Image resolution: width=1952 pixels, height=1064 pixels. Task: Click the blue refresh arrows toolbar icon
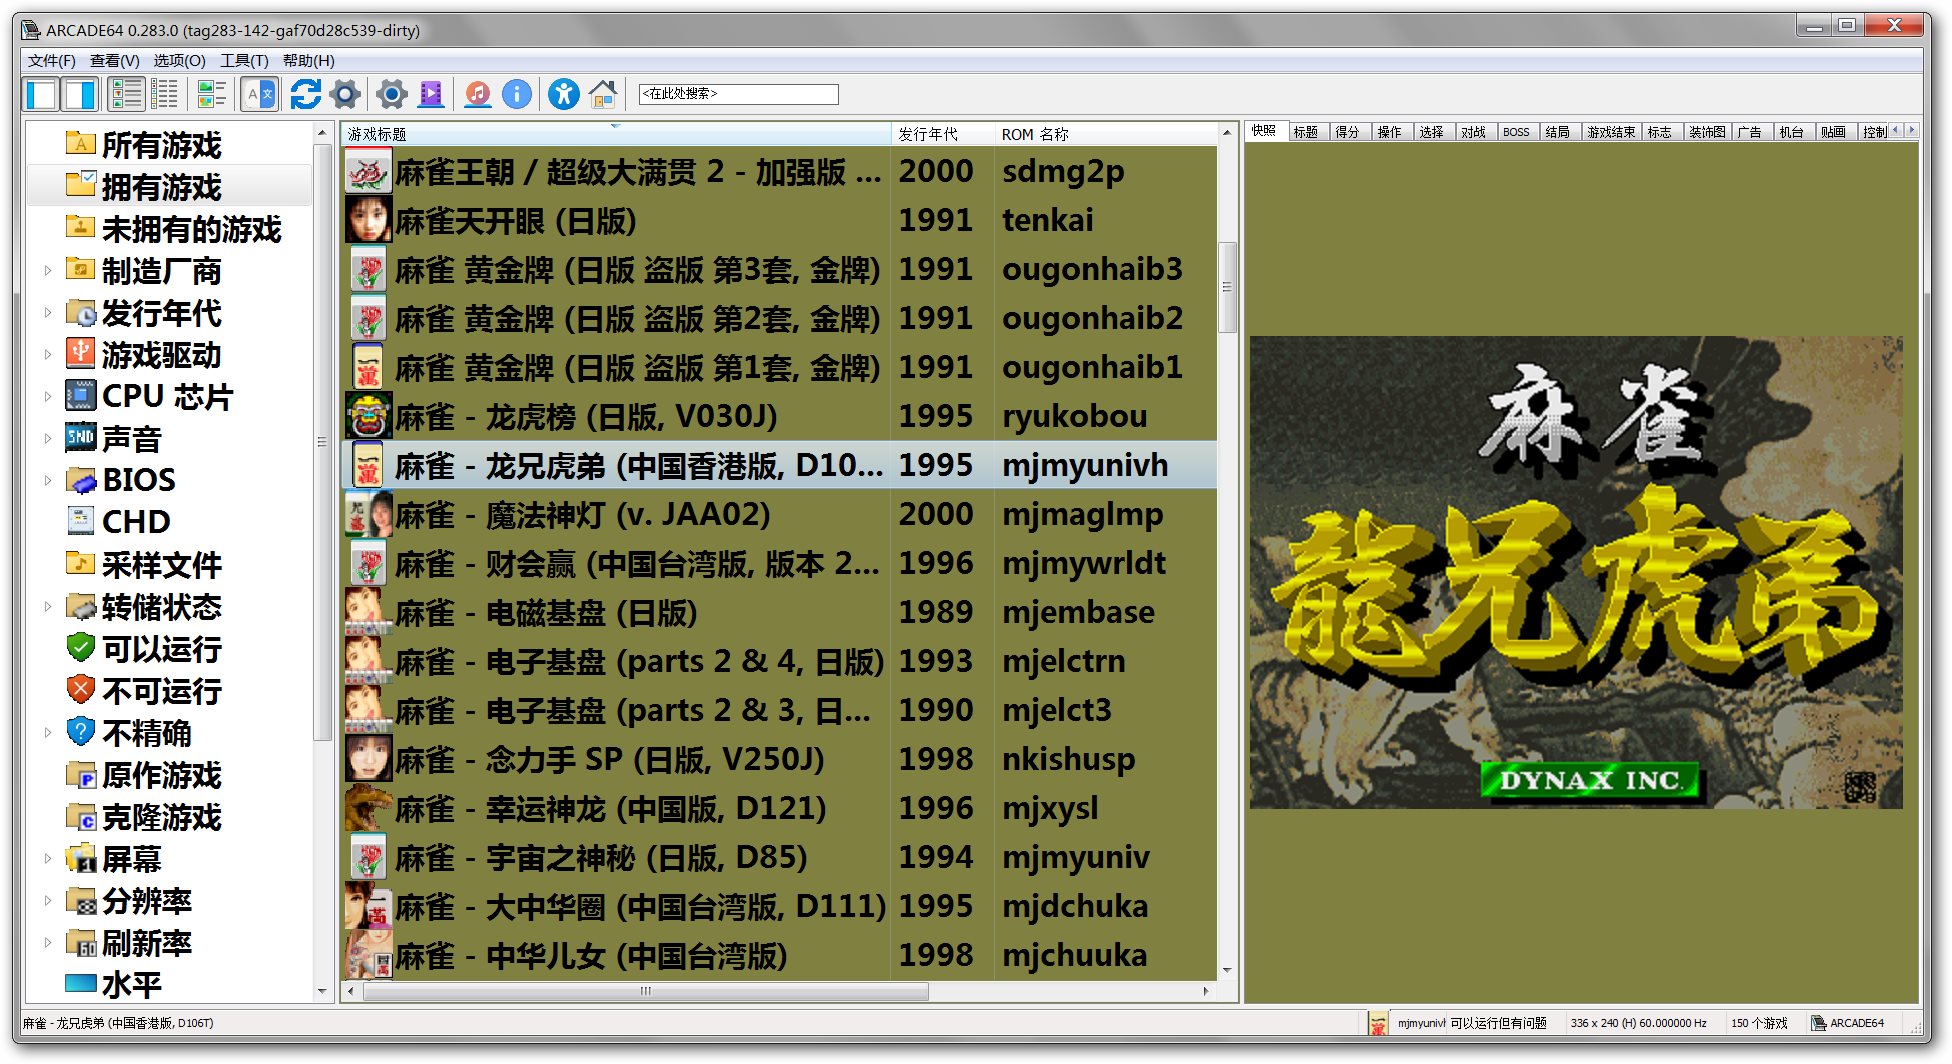pos(305,94)
